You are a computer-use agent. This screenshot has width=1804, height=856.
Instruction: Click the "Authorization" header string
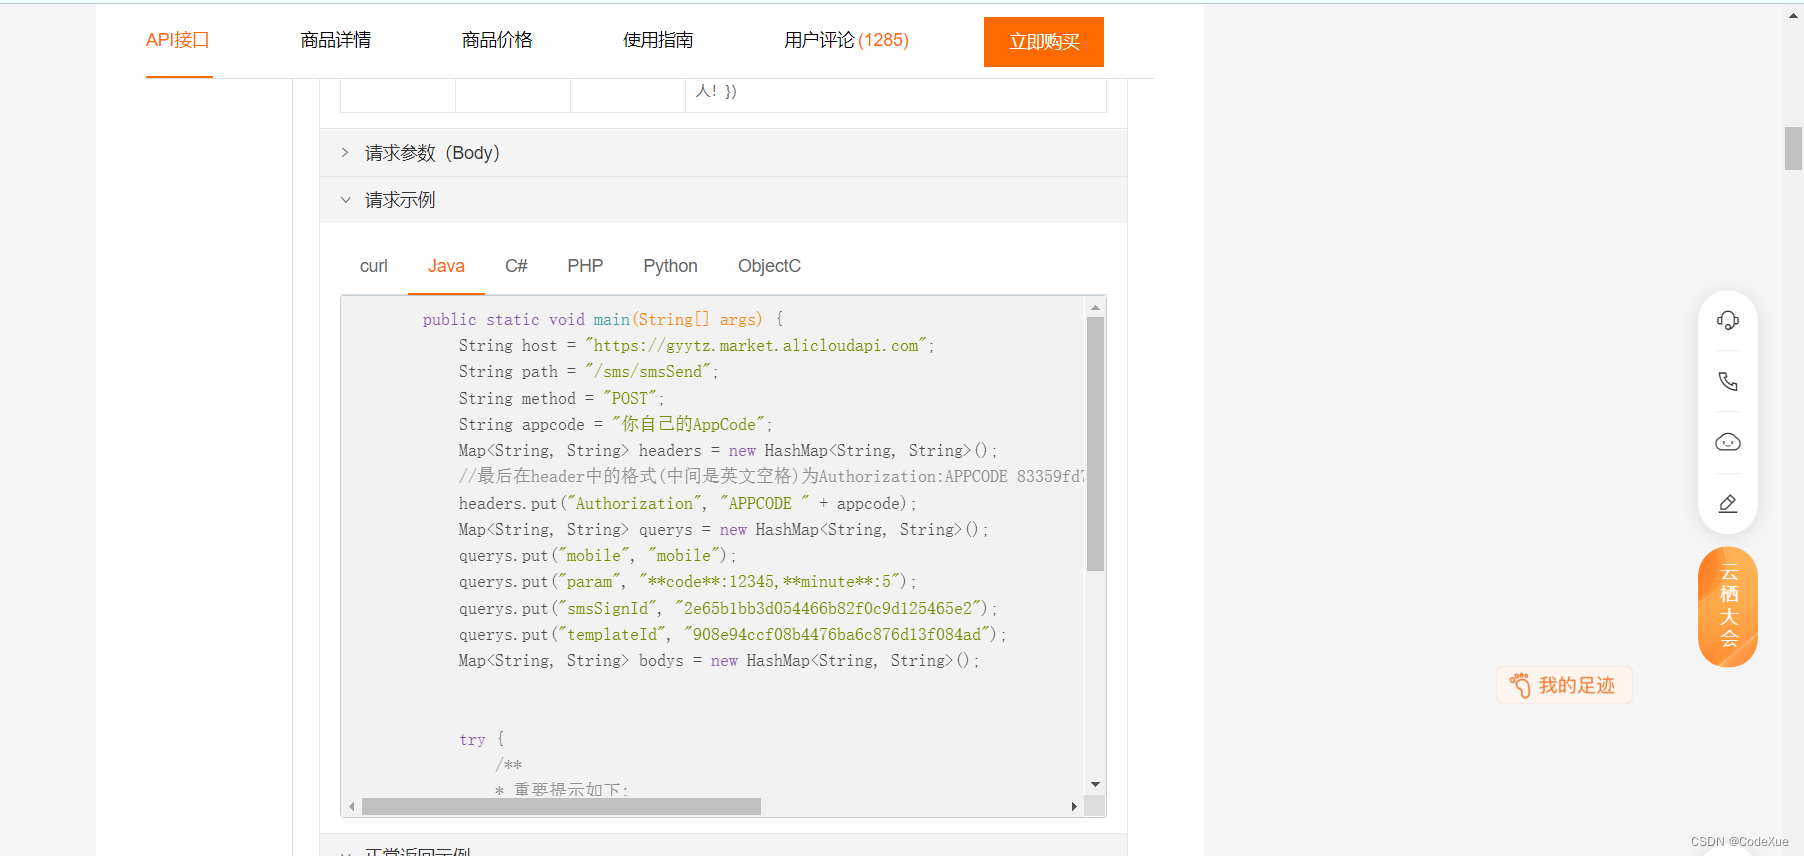(x=635, y=504)
